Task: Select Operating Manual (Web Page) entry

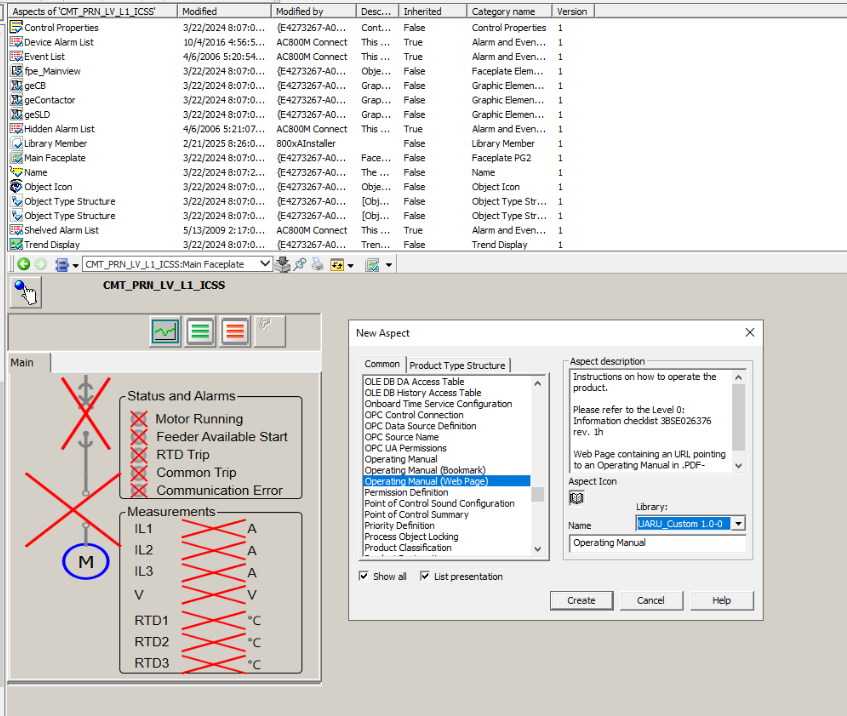Action: pos(447,481)
